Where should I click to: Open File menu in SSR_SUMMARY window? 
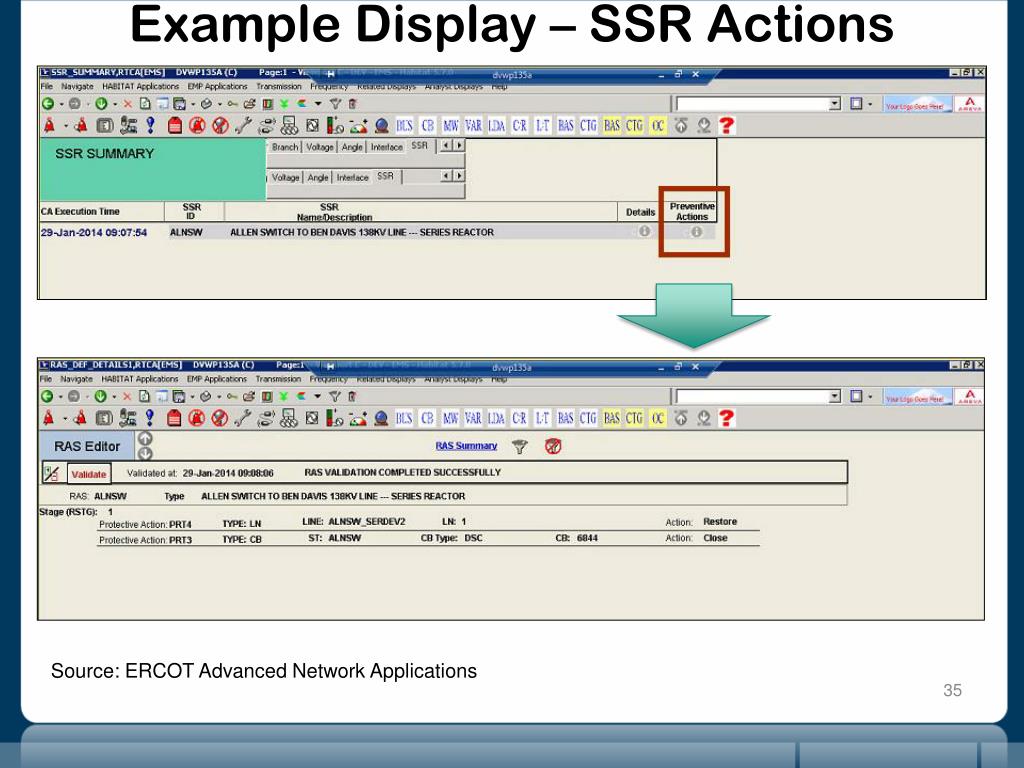pos(47,86)
